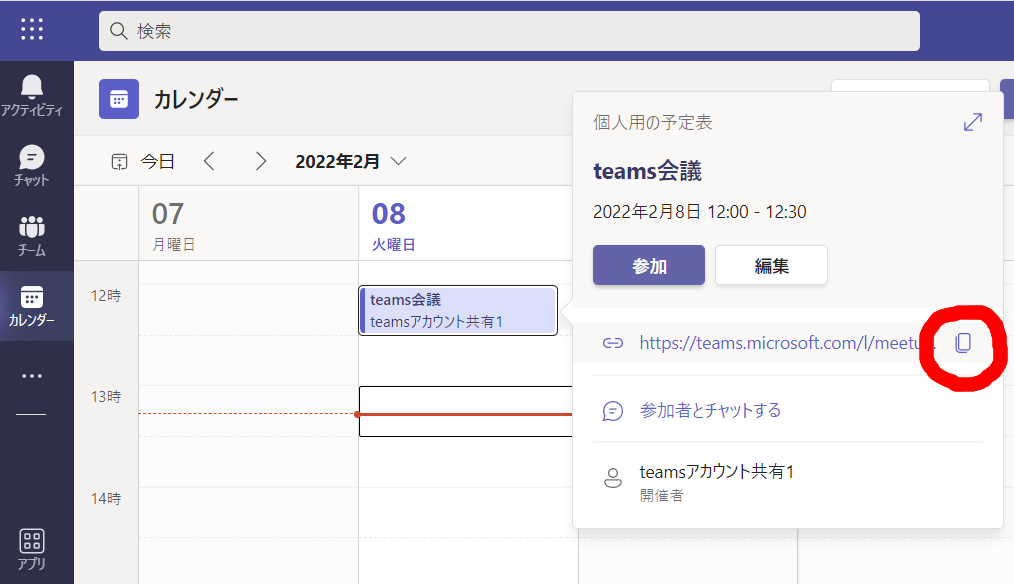Image resolution: width=1014 pixels, height=584 pixels.
Task: Expand the meeting details popup
Action: click(973, 122)
